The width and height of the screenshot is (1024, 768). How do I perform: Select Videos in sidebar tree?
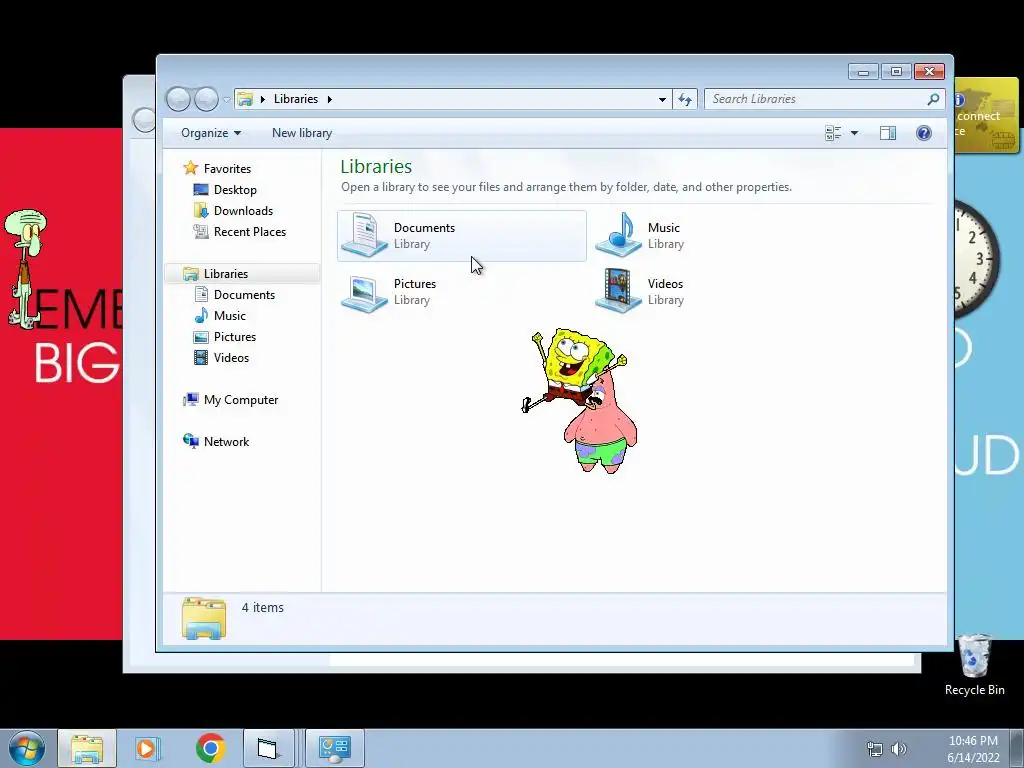[x=231, y=357]
